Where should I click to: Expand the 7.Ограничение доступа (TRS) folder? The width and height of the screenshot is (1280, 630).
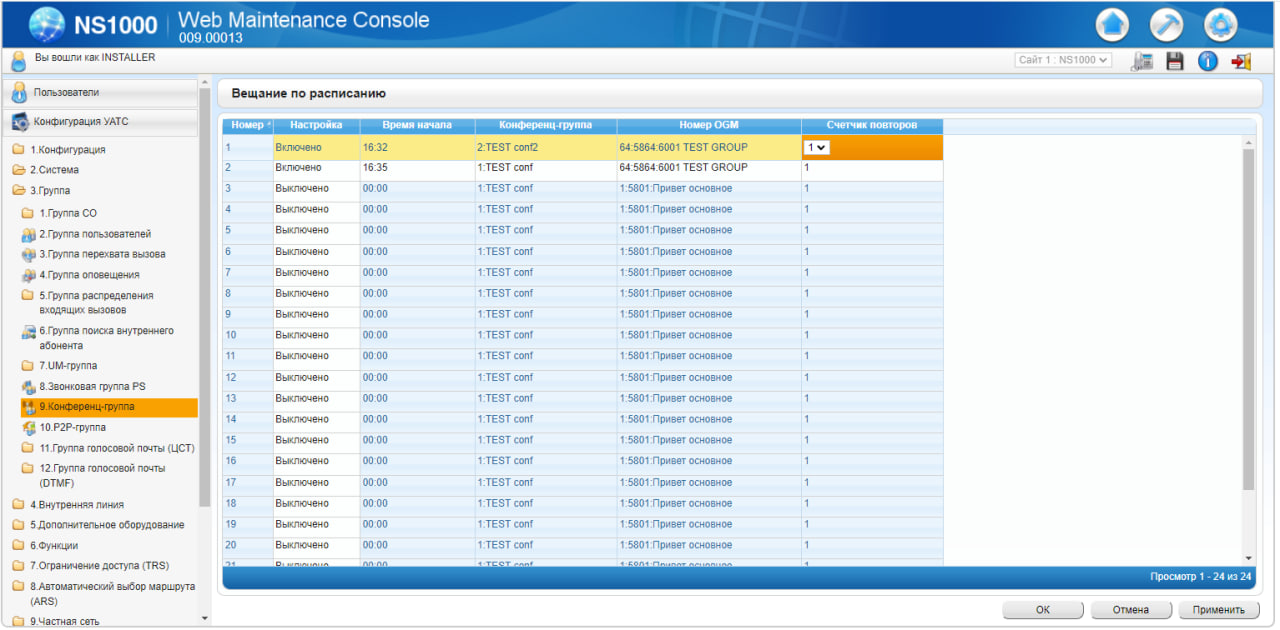18,566
